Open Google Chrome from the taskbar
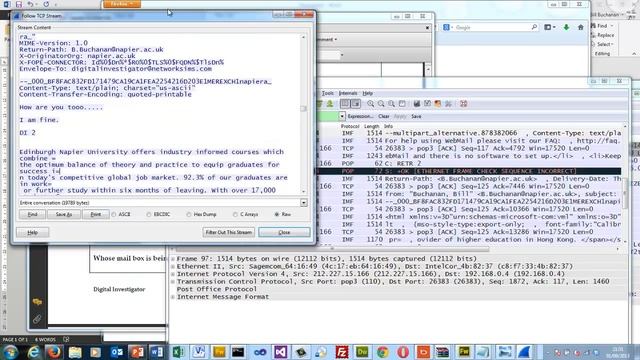 pos(382,352)
